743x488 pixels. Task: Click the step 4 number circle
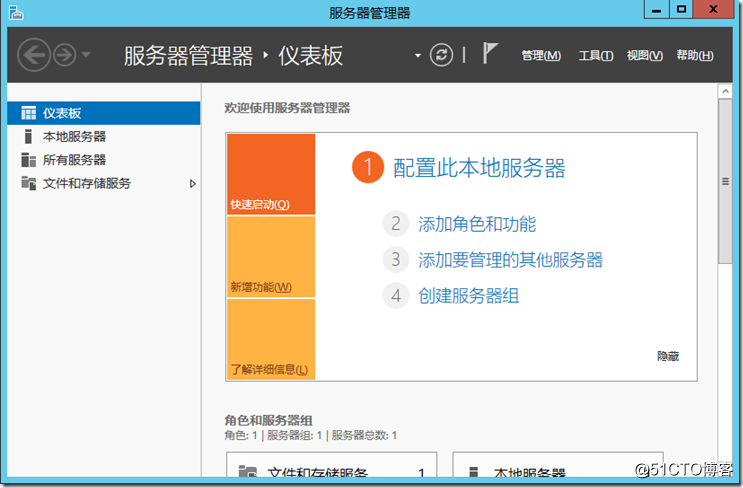[x=396, y=296]
